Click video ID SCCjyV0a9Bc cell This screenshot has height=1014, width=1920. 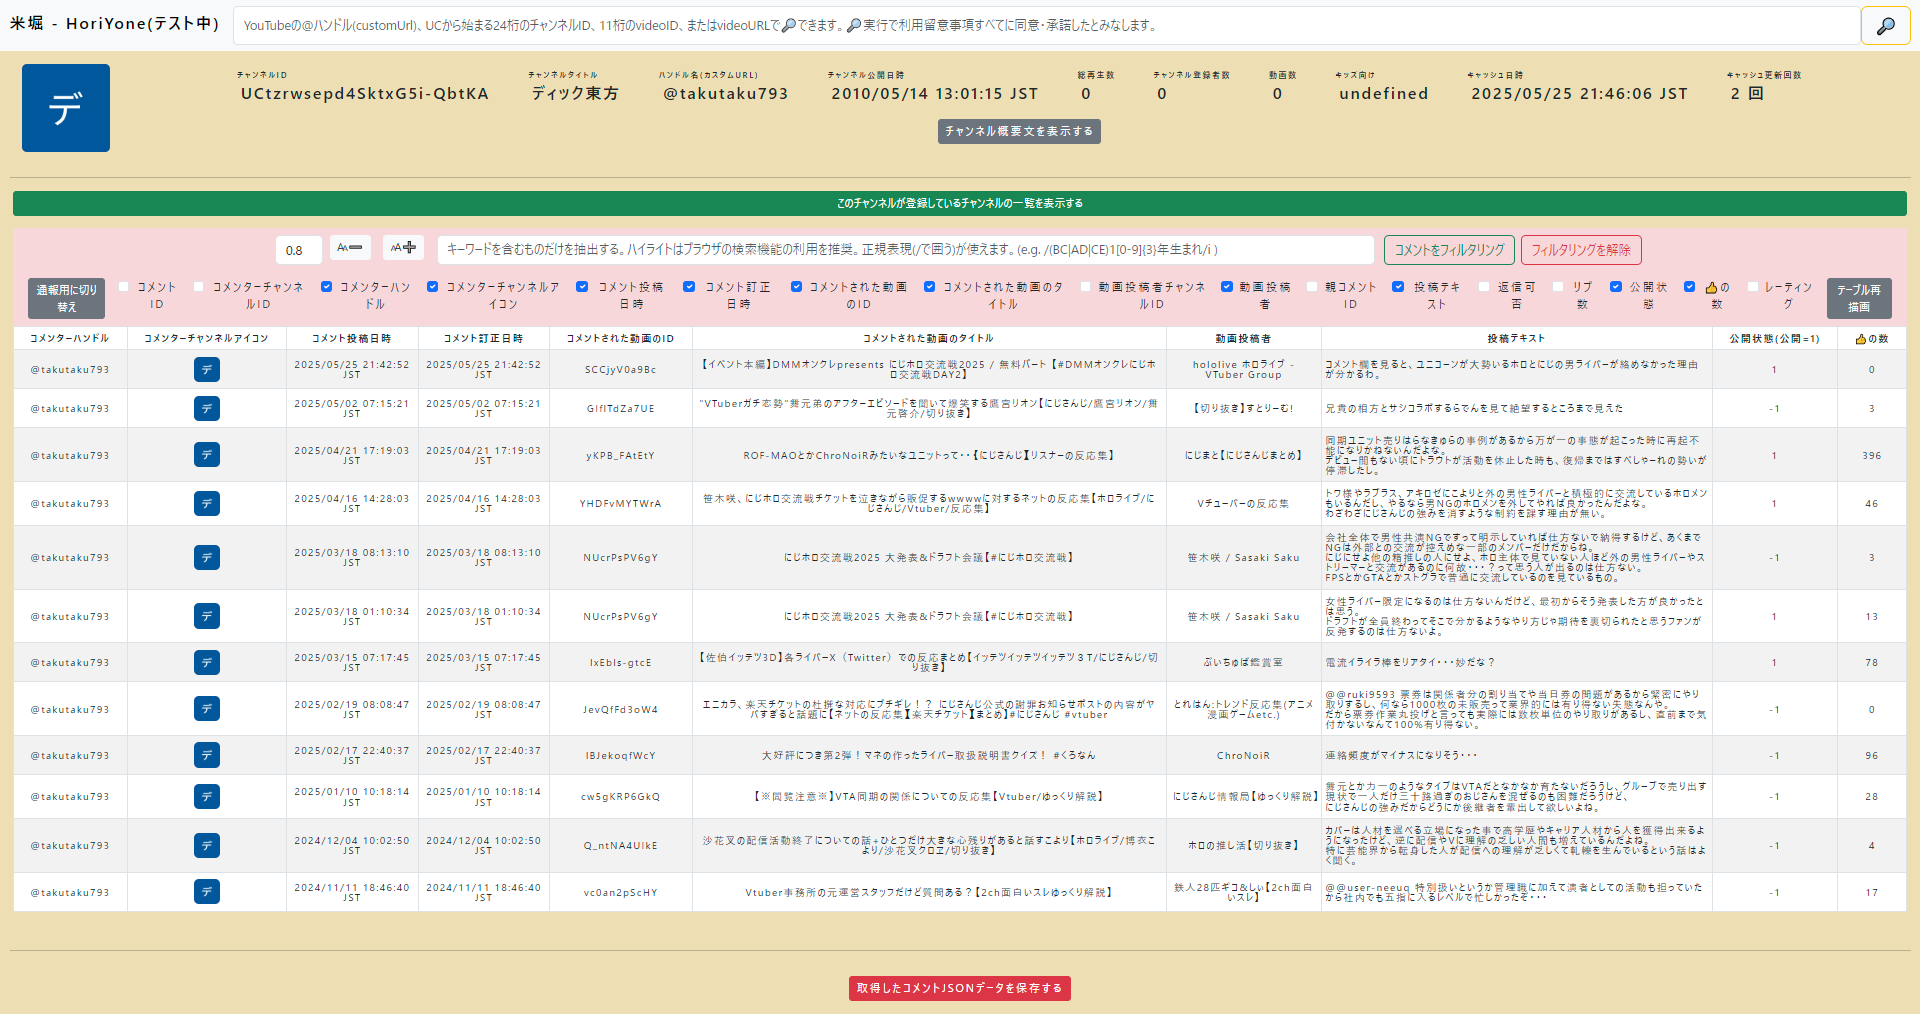click(x=621, y=370)
